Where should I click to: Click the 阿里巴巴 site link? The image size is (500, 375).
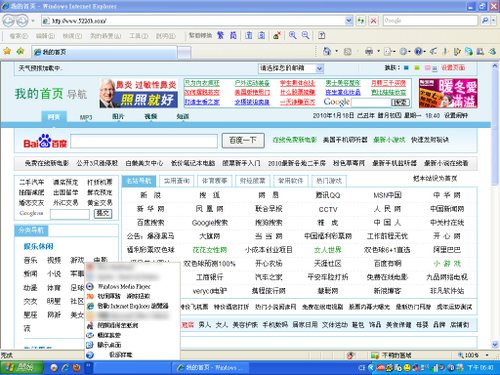pos(447,250)
